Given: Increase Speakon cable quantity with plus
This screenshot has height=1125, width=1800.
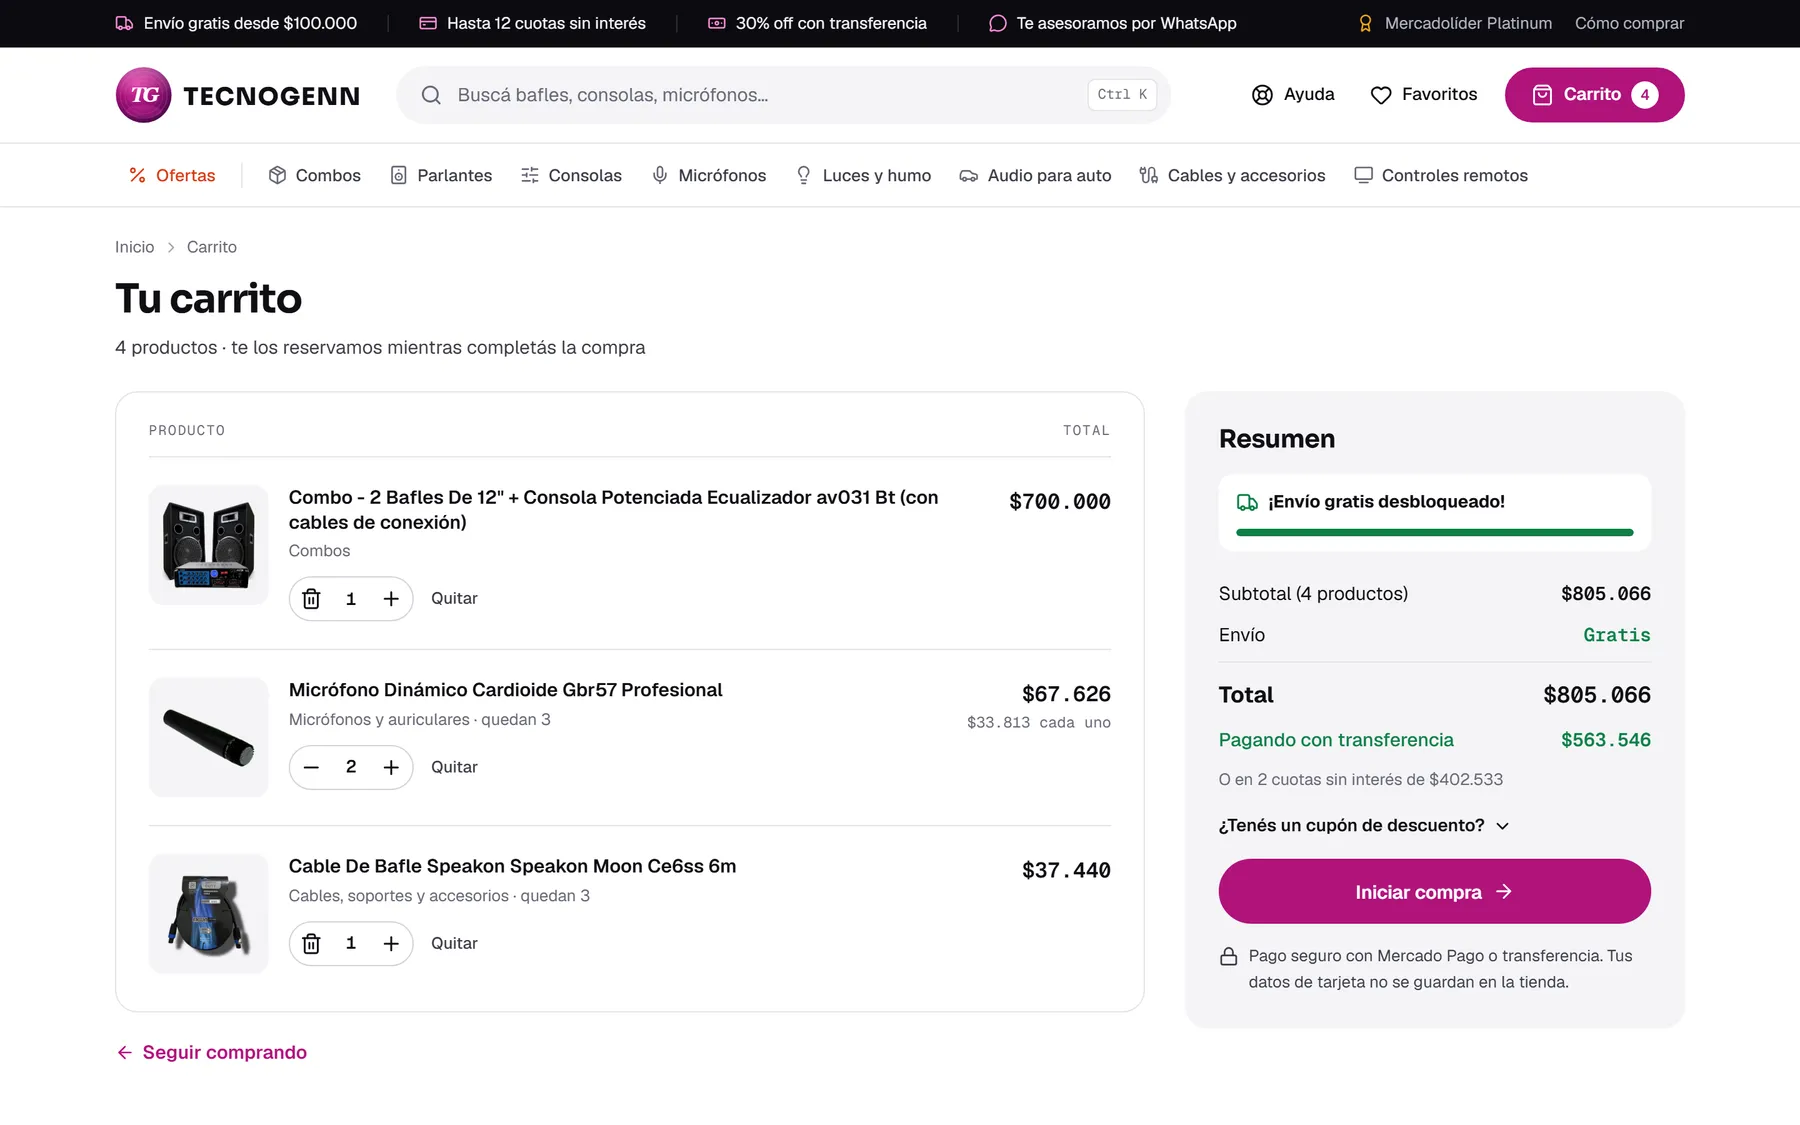Looking at the screenshot, I should tap(391, 944).
